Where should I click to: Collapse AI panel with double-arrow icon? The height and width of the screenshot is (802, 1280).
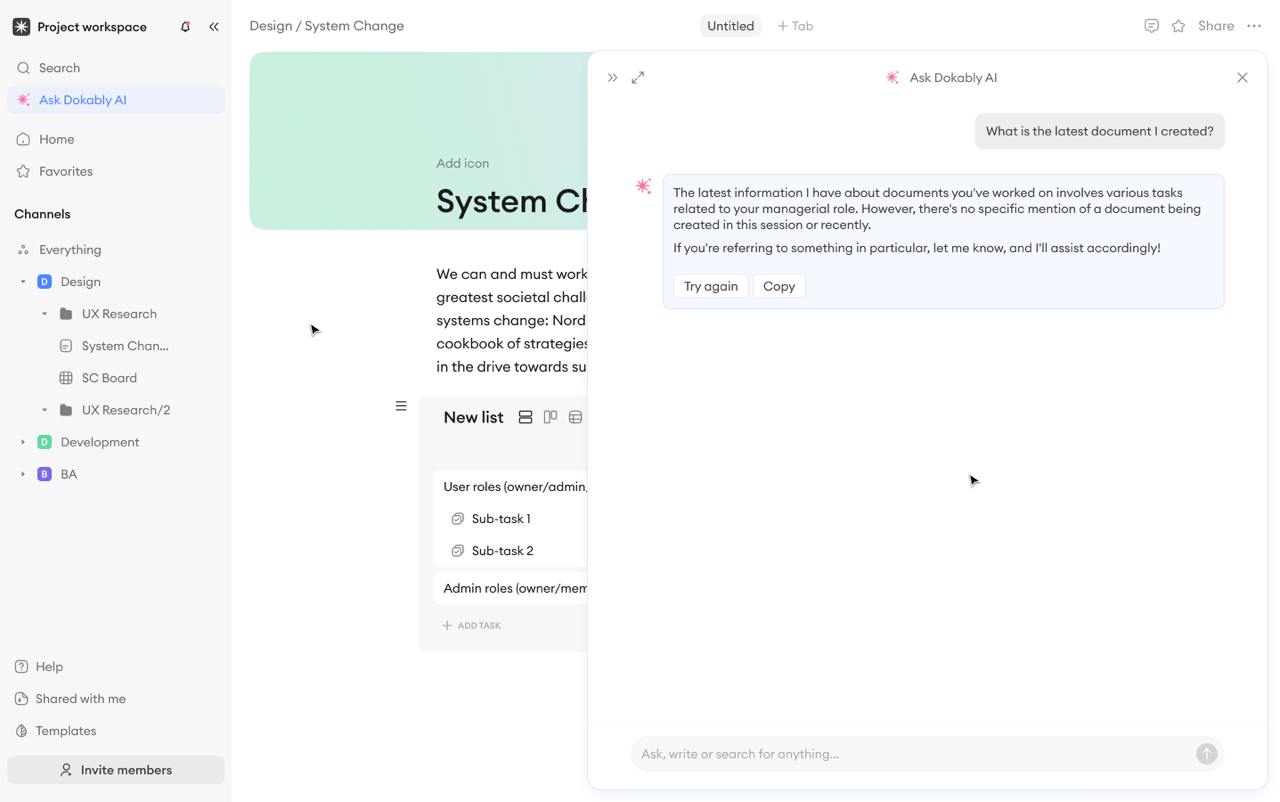click(x=612, y=77)
